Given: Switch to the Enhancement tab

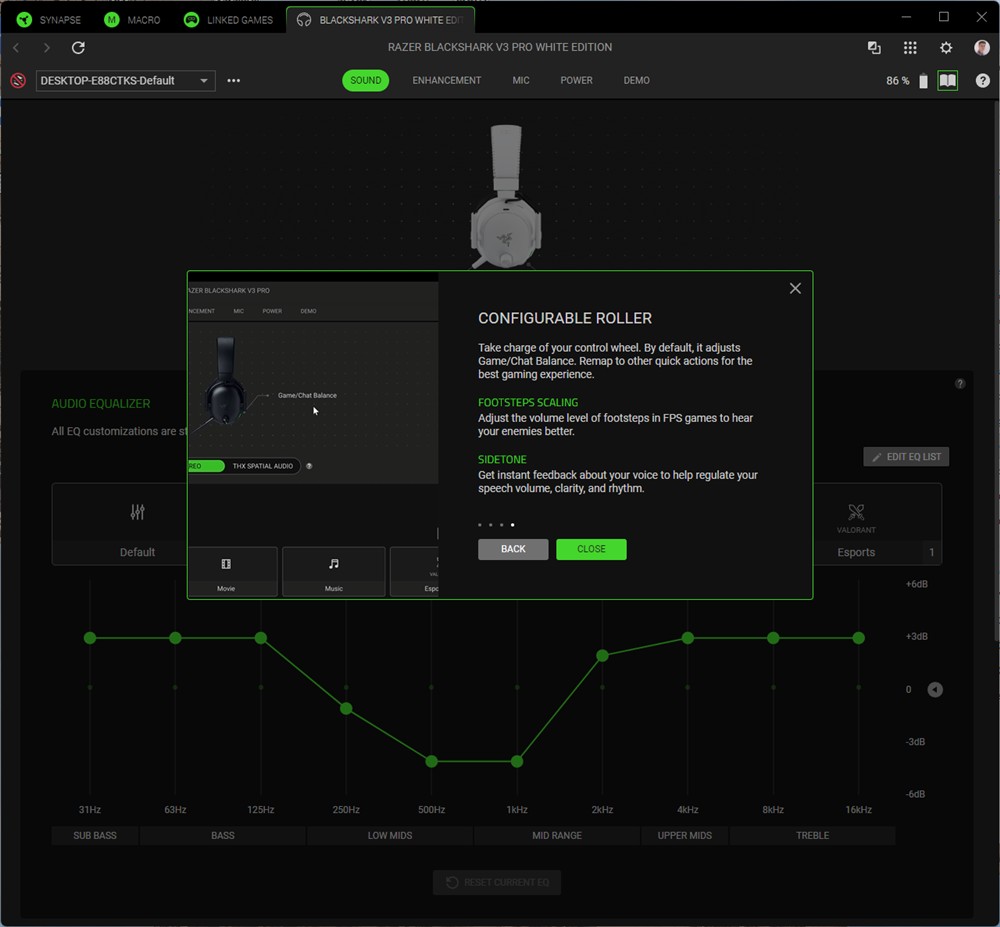Looking at the screenshot, I should click(x=446, y=81).
